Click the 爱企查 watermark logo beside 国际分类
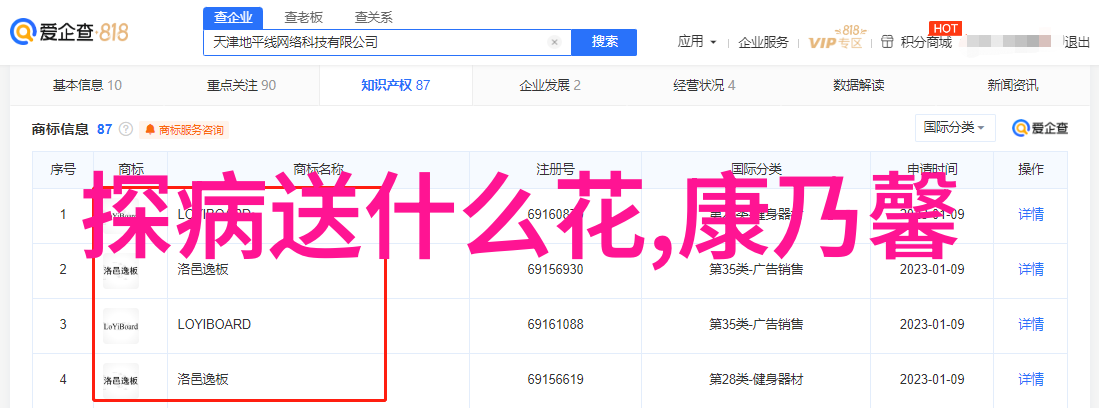Image resolution: width=1099 pixels, height=408 pixels. 1040,128
